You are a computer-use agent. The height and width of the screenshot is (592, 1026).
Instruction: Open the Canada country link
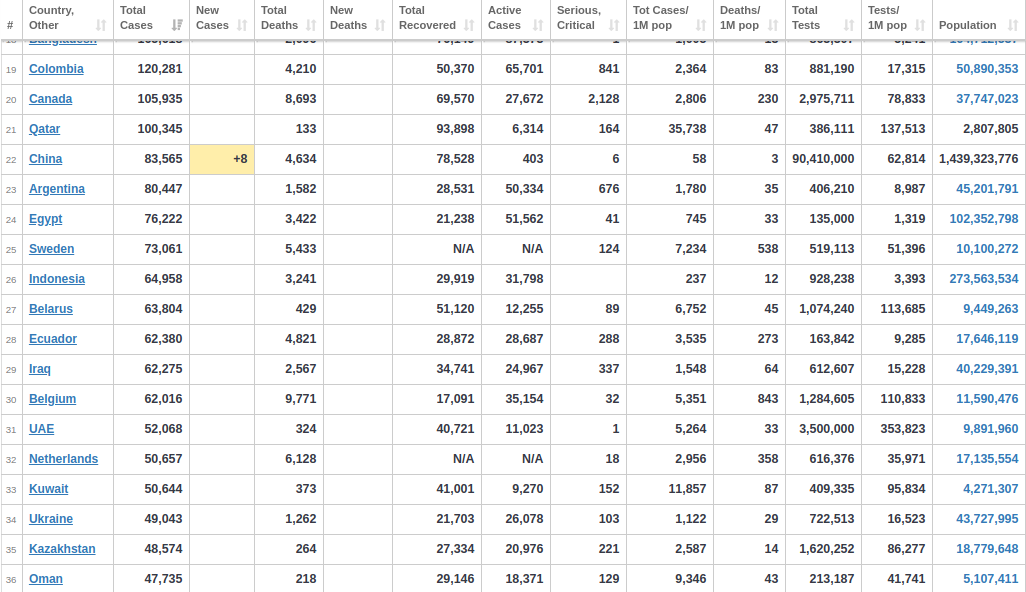(50, 99)
